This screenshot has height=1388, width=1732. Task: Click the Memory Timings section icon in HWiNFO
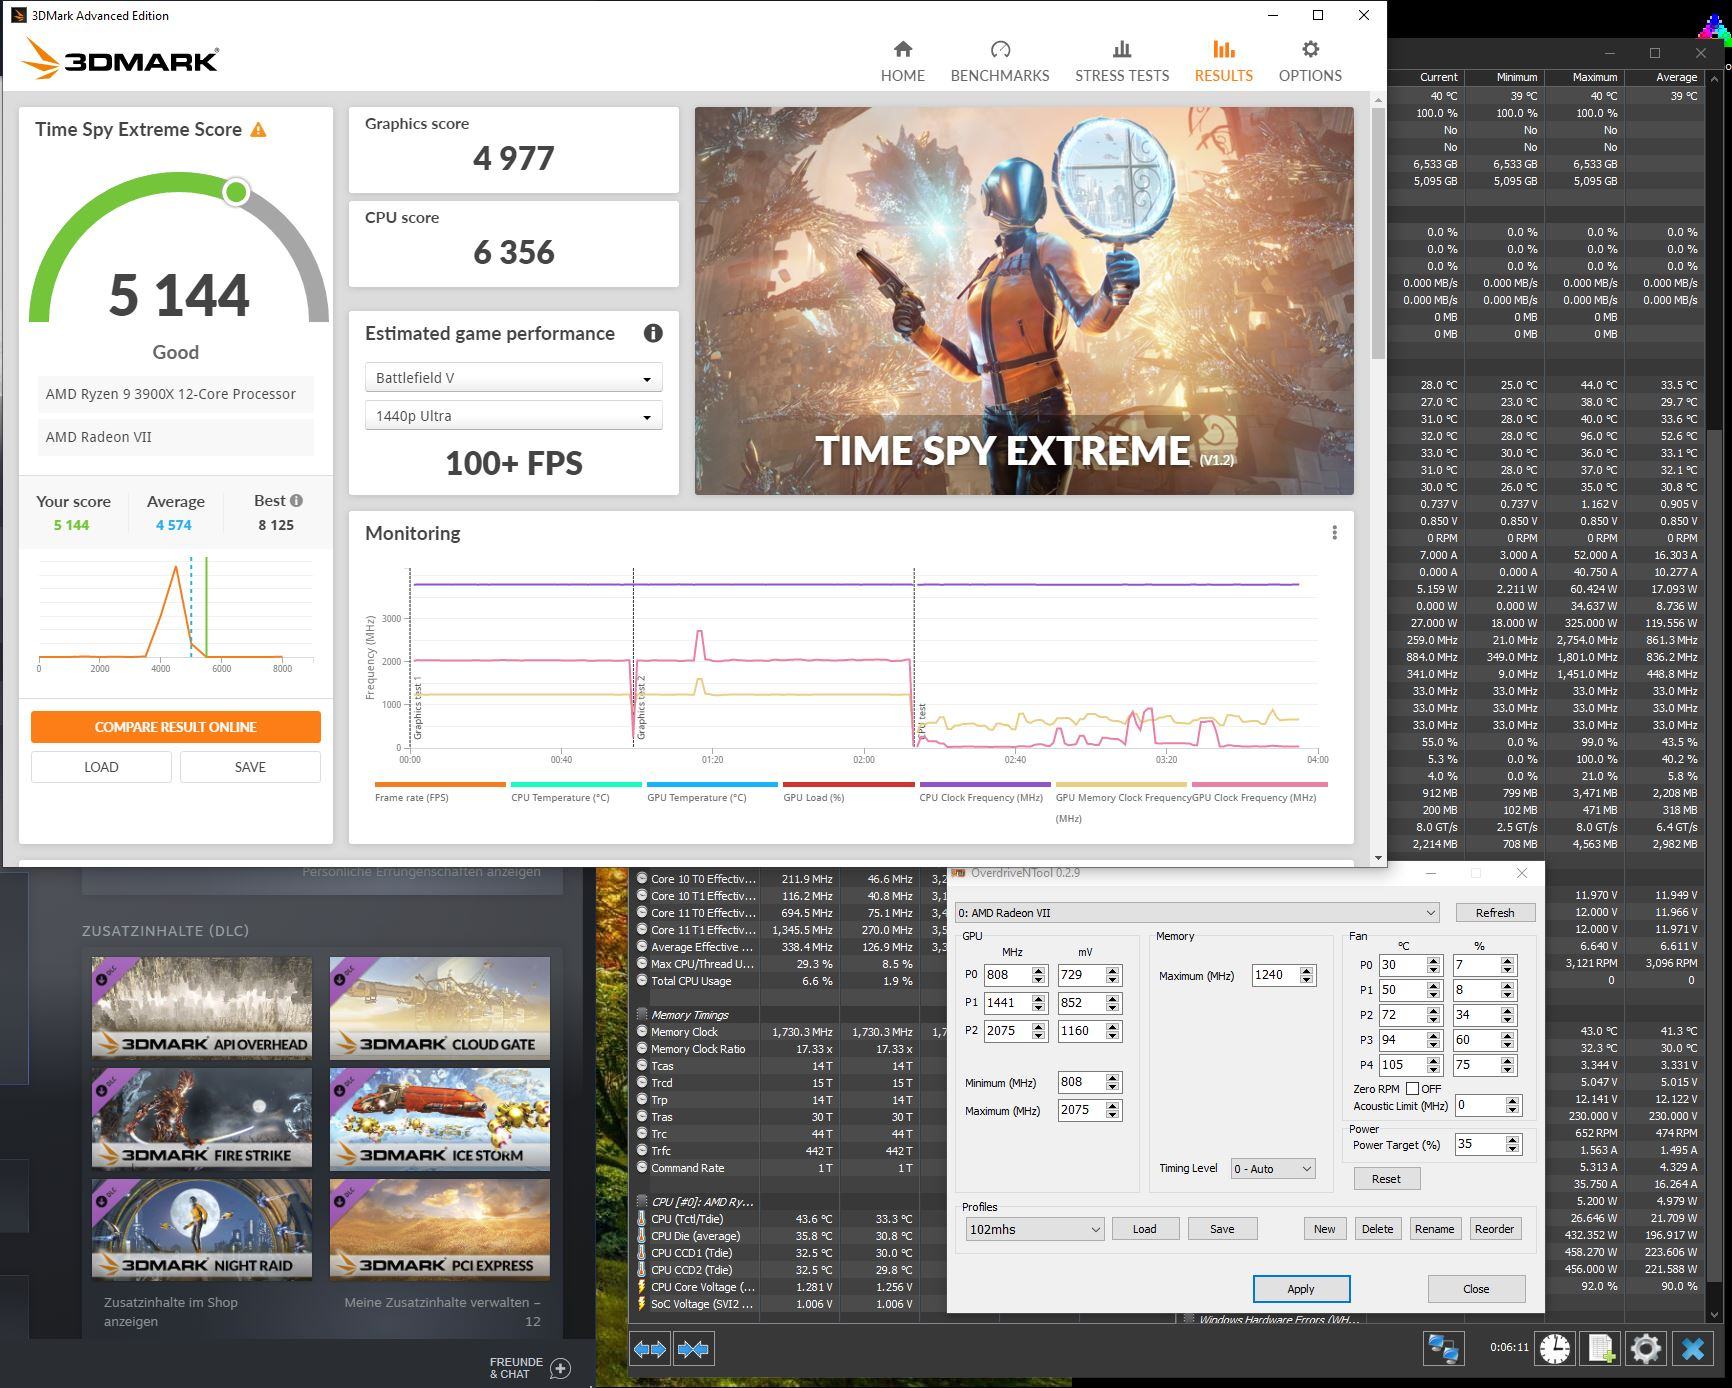[x=642, y=1015]
